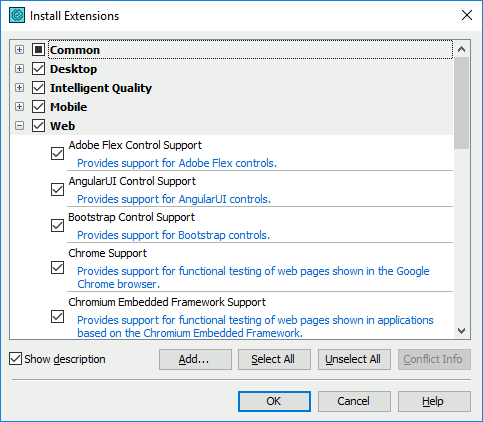483x422 pixels.
Task: Click 'Provides support for AngularUI controls.' description
Action: pyautogui.click(x=174, y=199)
